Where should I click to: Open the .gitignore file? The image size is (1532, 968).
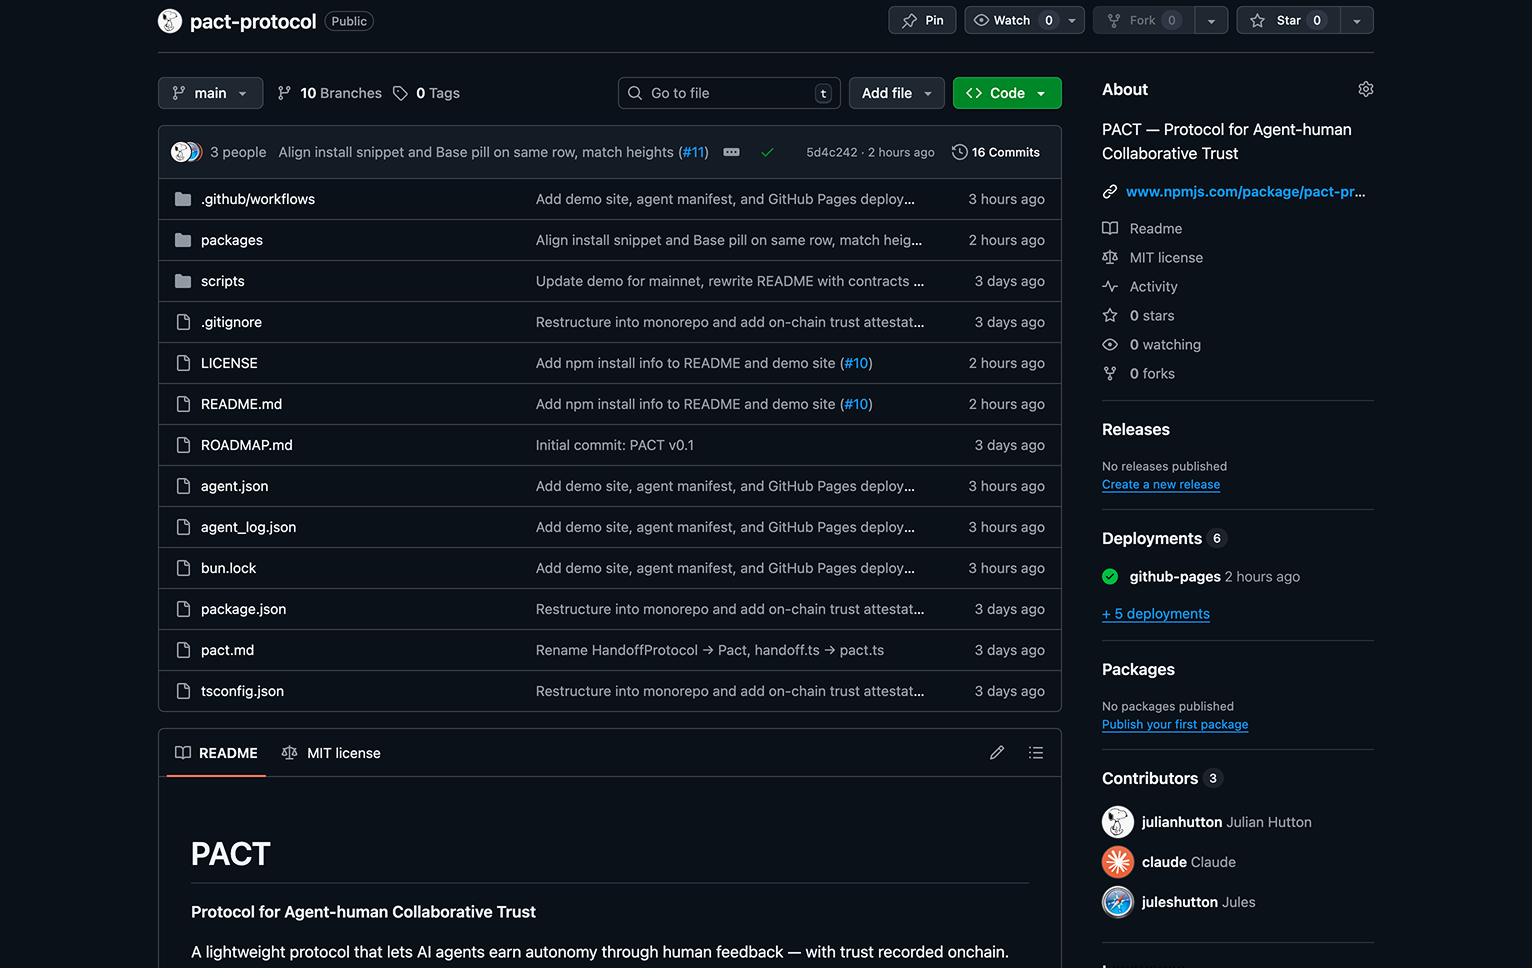[231, 322]
